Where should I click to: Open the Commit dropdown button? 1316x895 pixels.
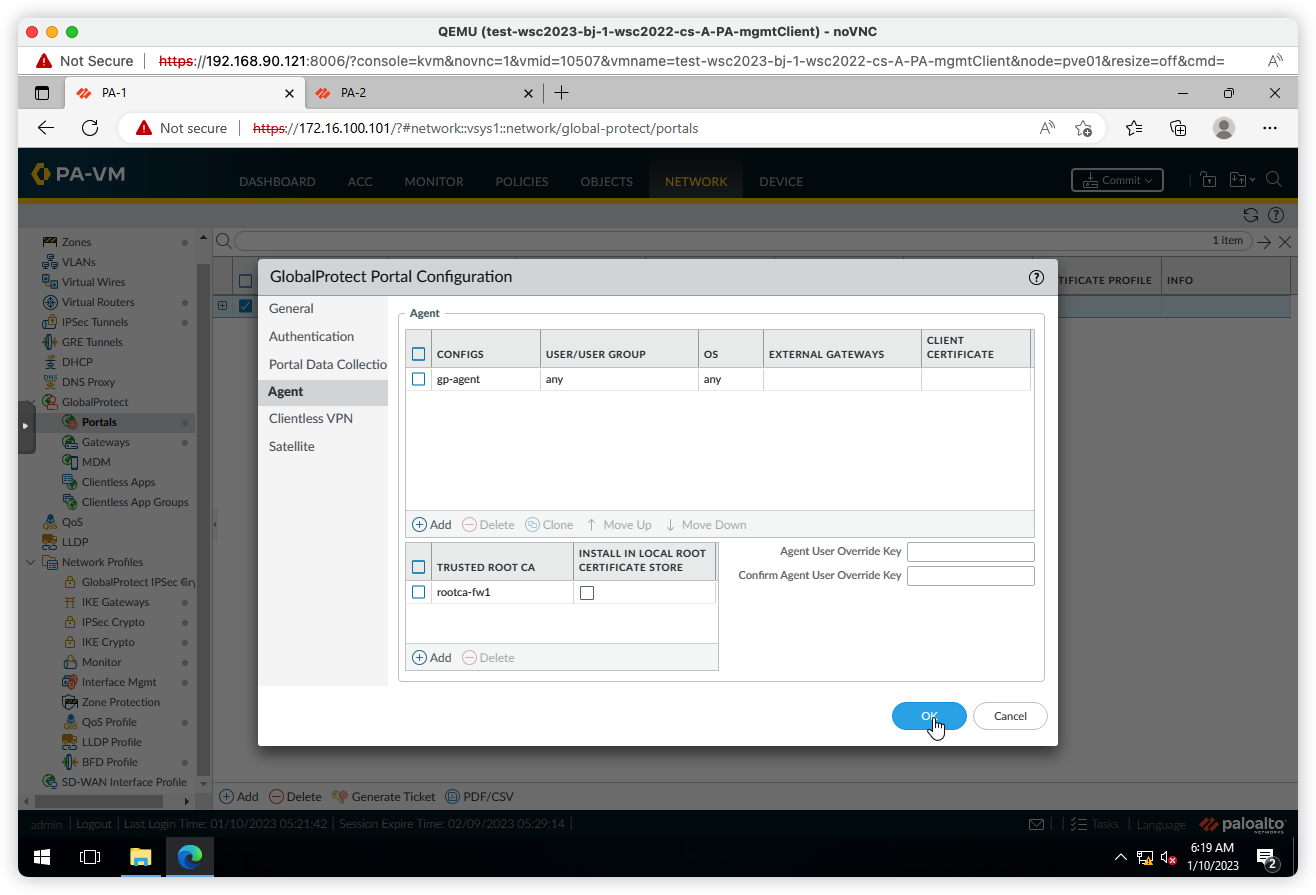click(x=1117, y=180)
